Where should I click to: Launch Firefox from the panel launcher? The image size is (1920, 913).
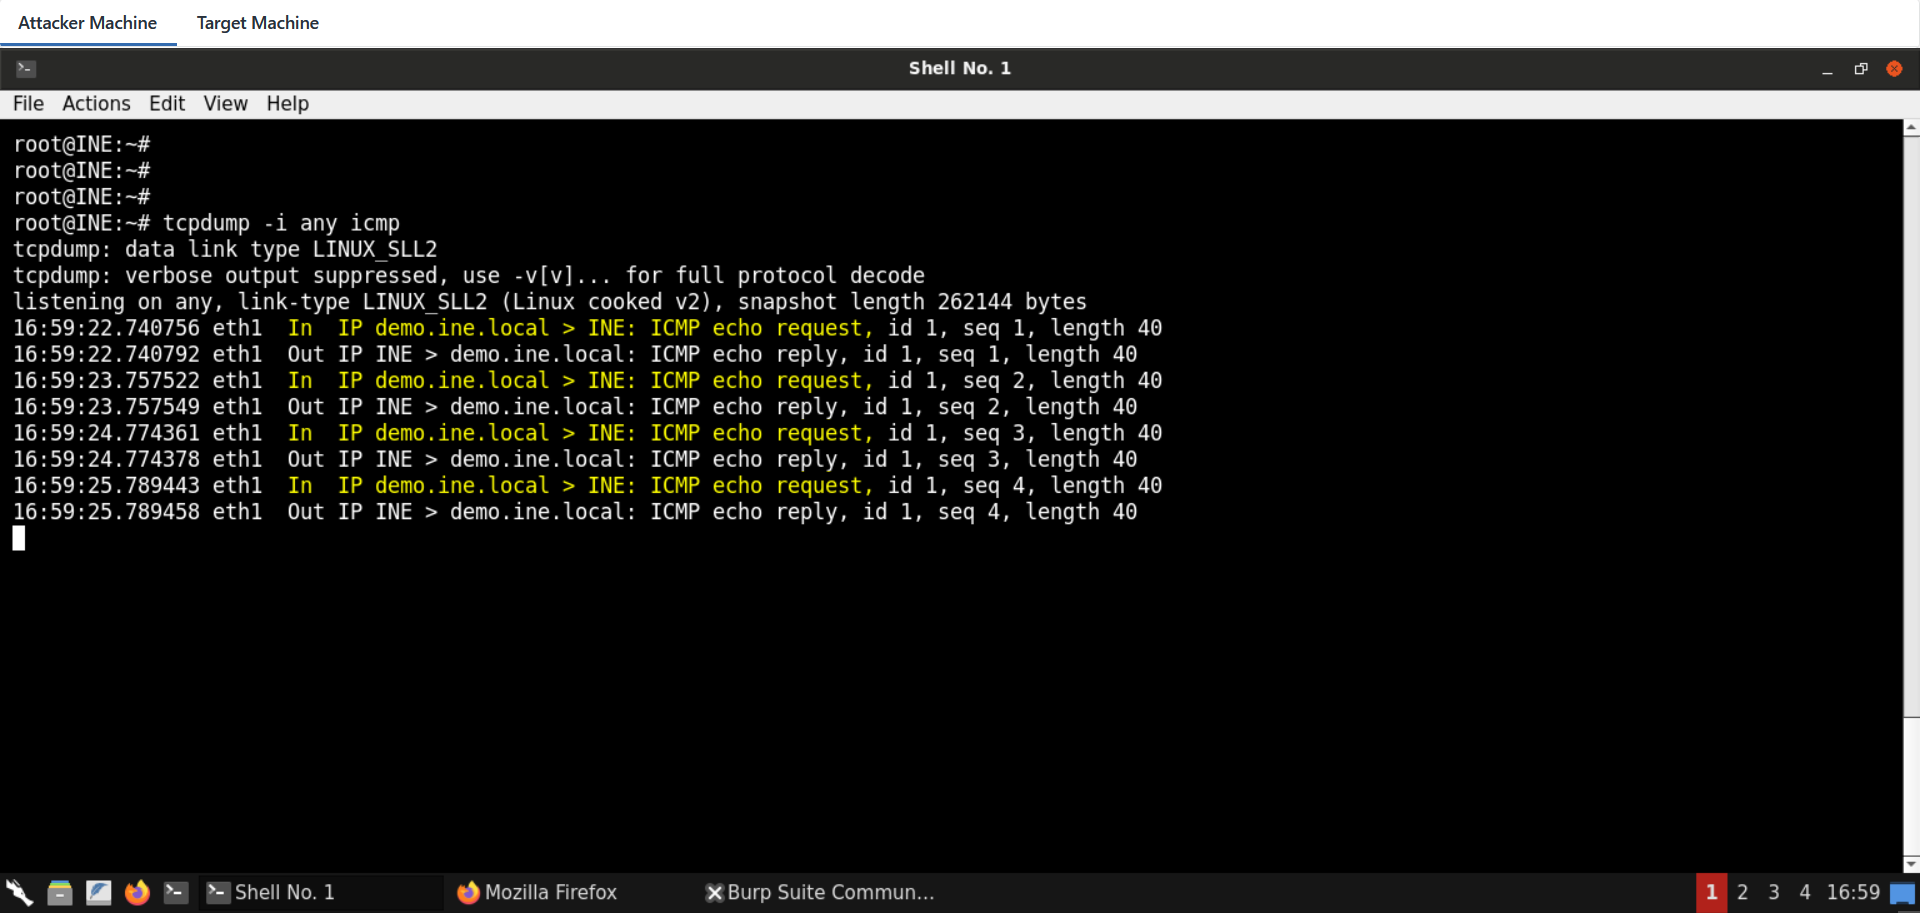click(x=137, y=892)
